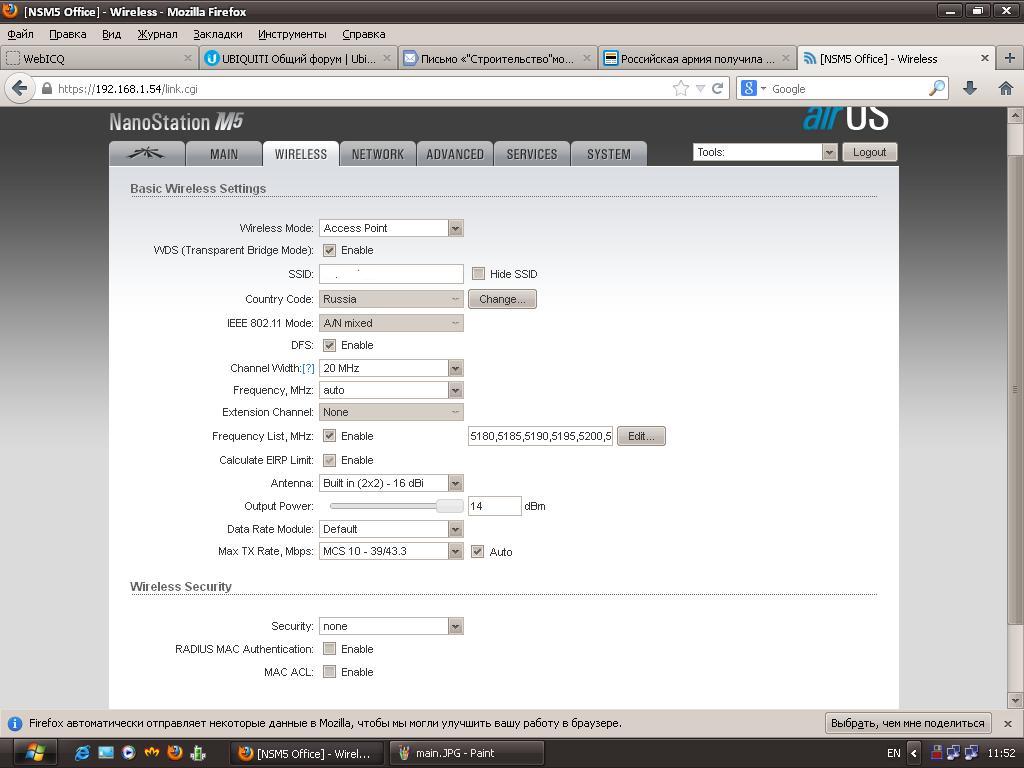
Task: Enable RADIUS MAC Authentication checkbox
Action: 330,649
